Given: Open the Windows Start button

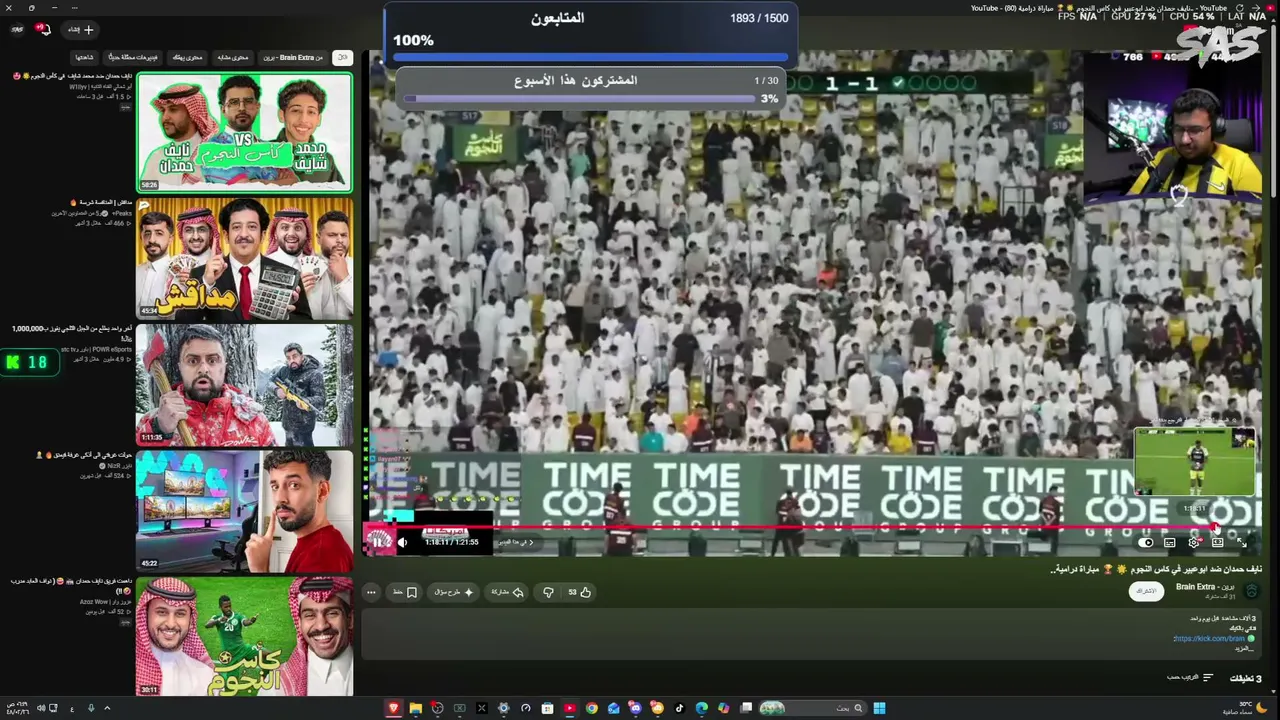Looking at the screenshot, I should pyautogui.click(x=879, y=708).
